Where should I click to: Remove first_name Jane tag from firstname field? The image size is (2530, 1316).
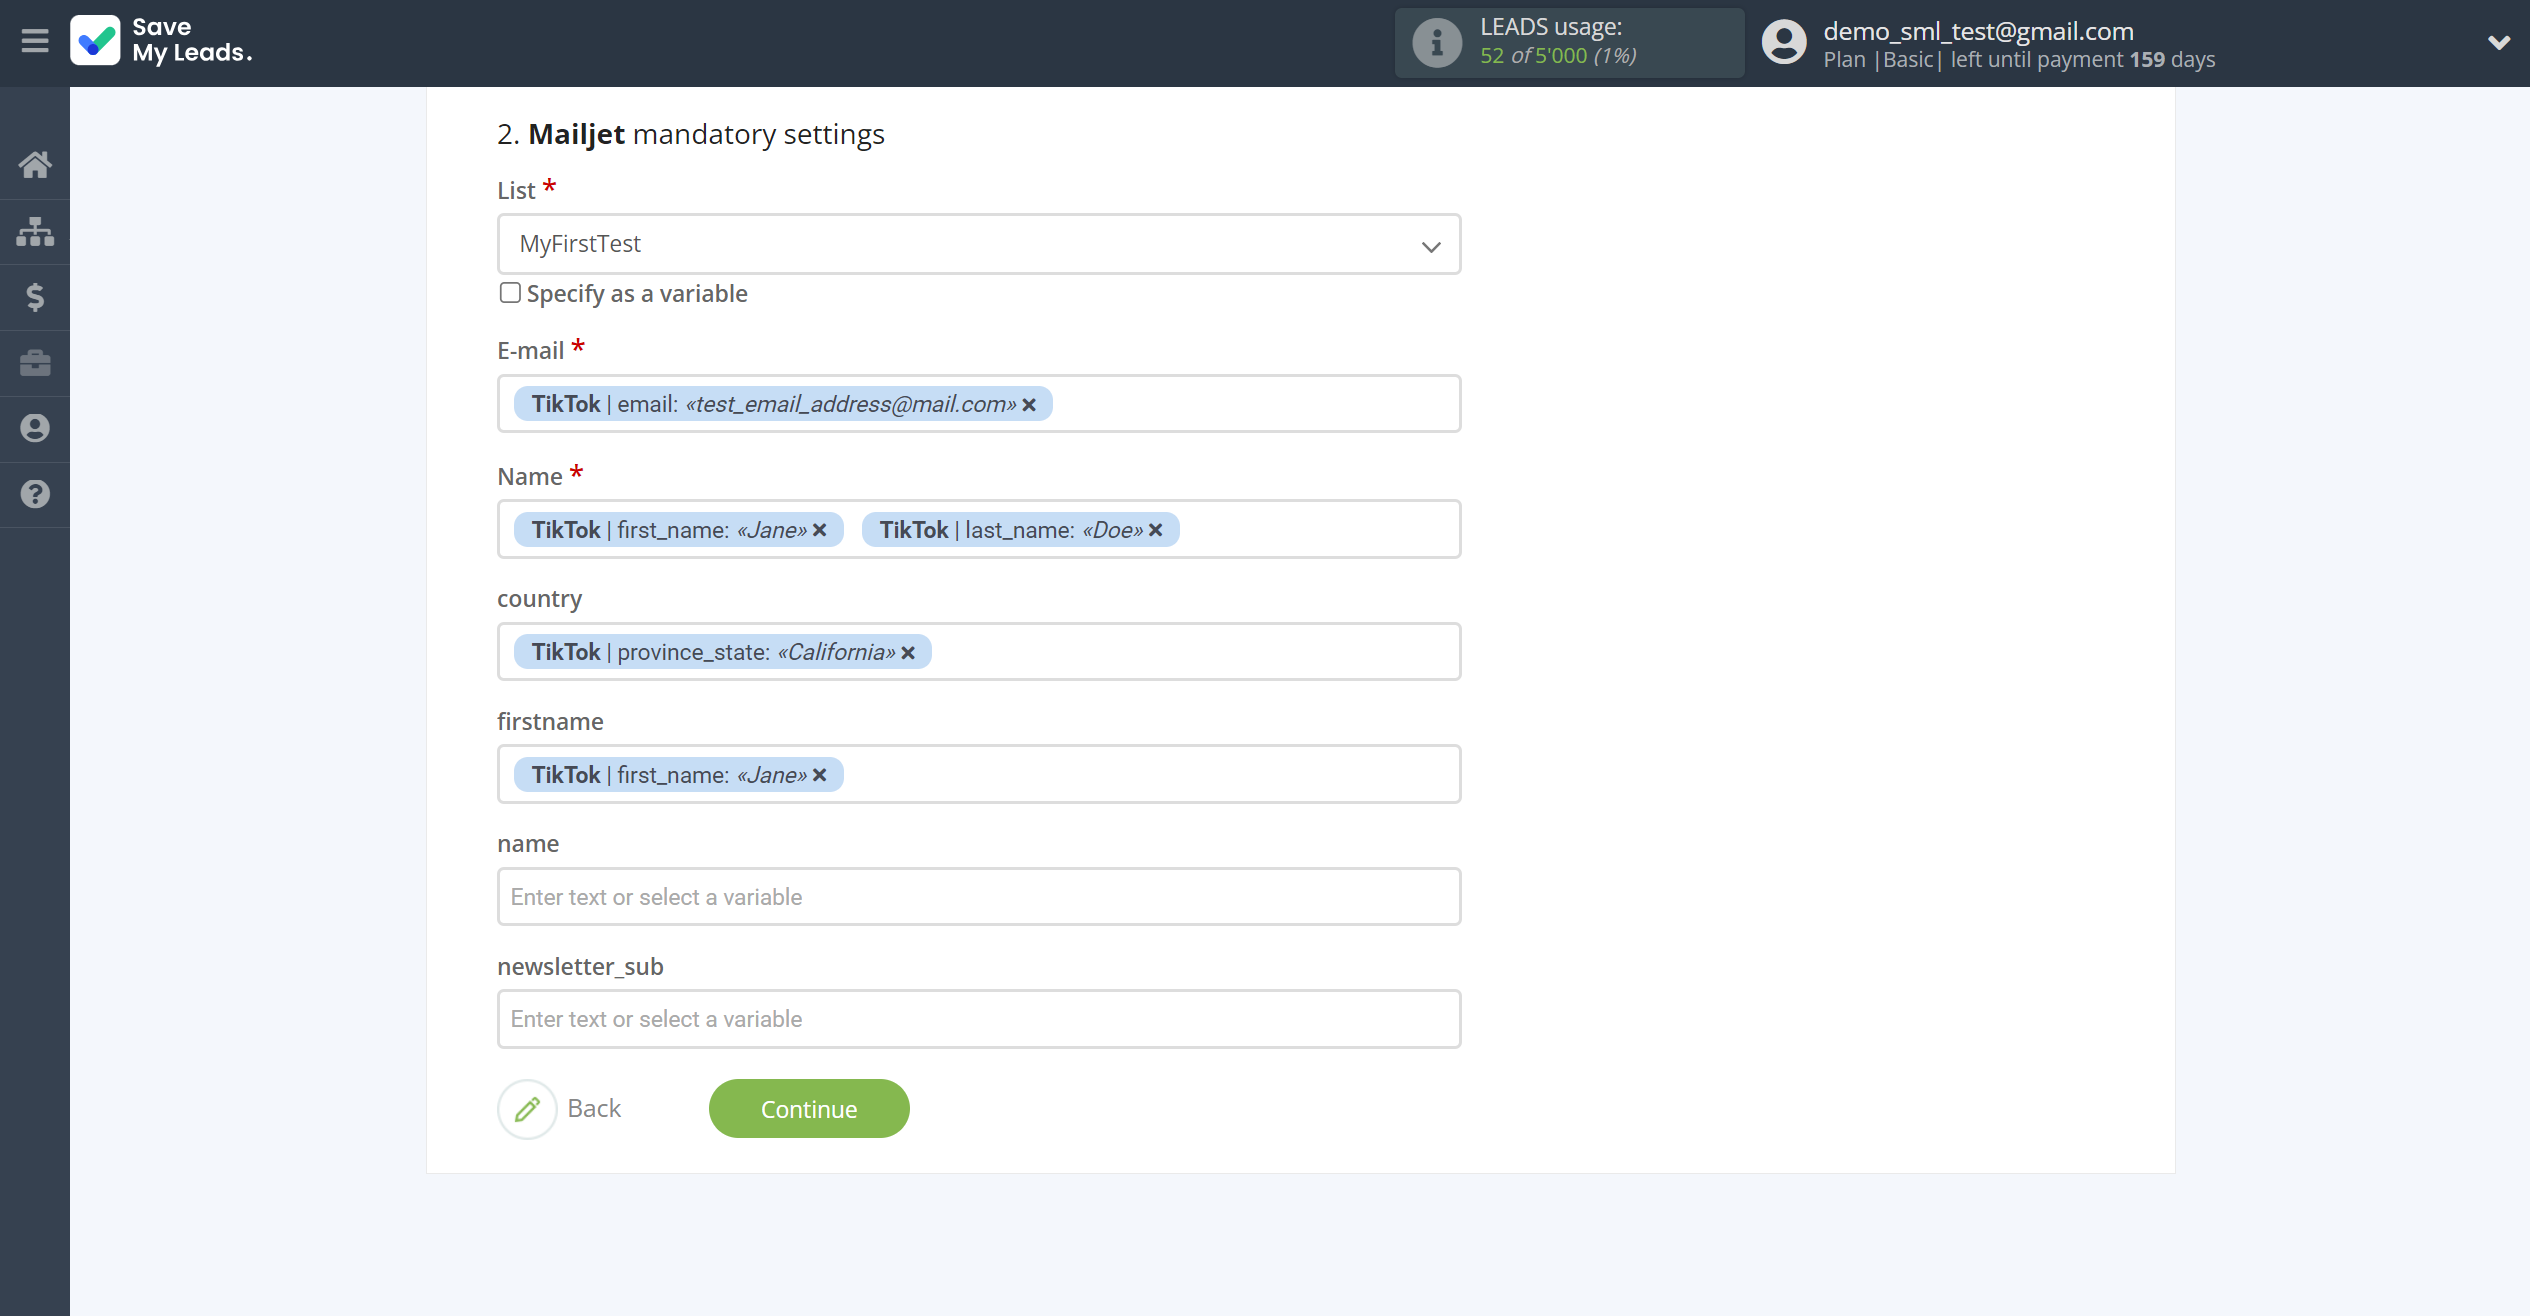tap(820, 775)
